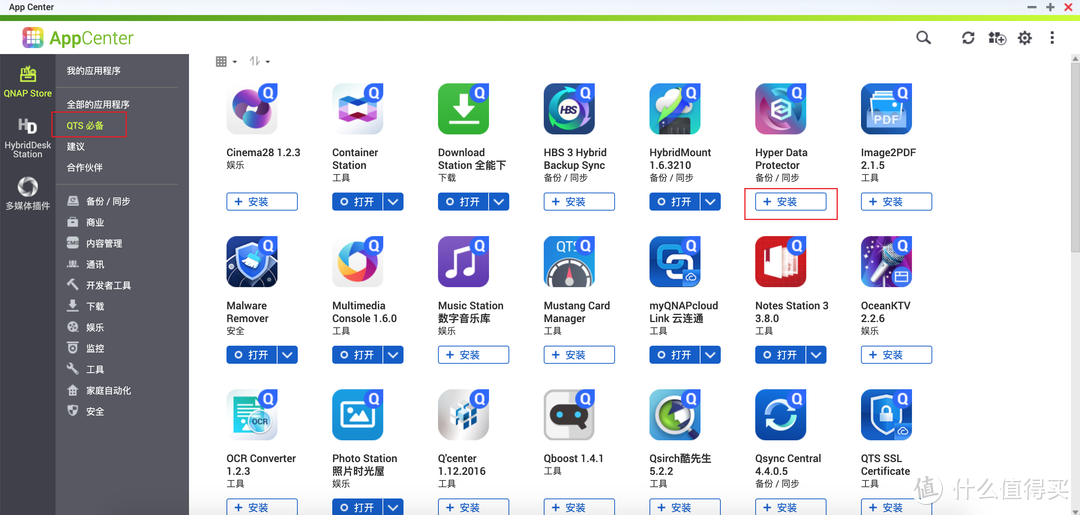Expand Download Station 打开 dropdown arrow
Viewport: 1080px width, 515px height.
tap(499, 202)
